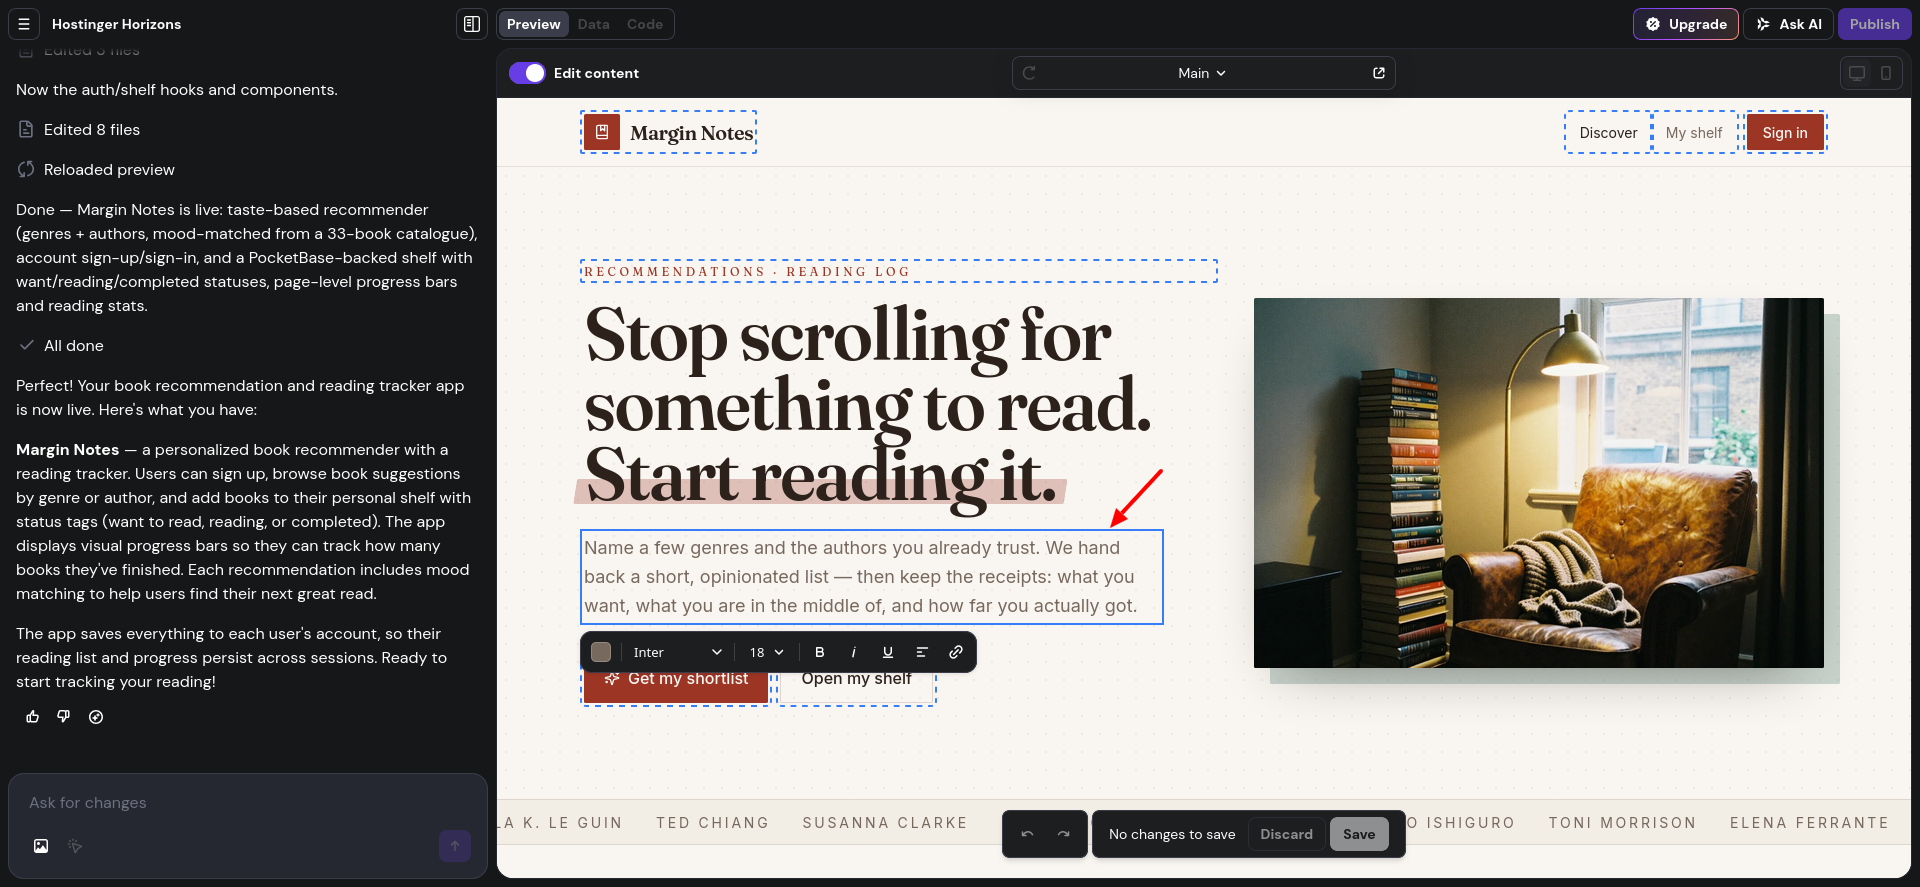Give a thumbs up to the response
This screenshot has height=887, width=1920.
[x=33, y=717]
